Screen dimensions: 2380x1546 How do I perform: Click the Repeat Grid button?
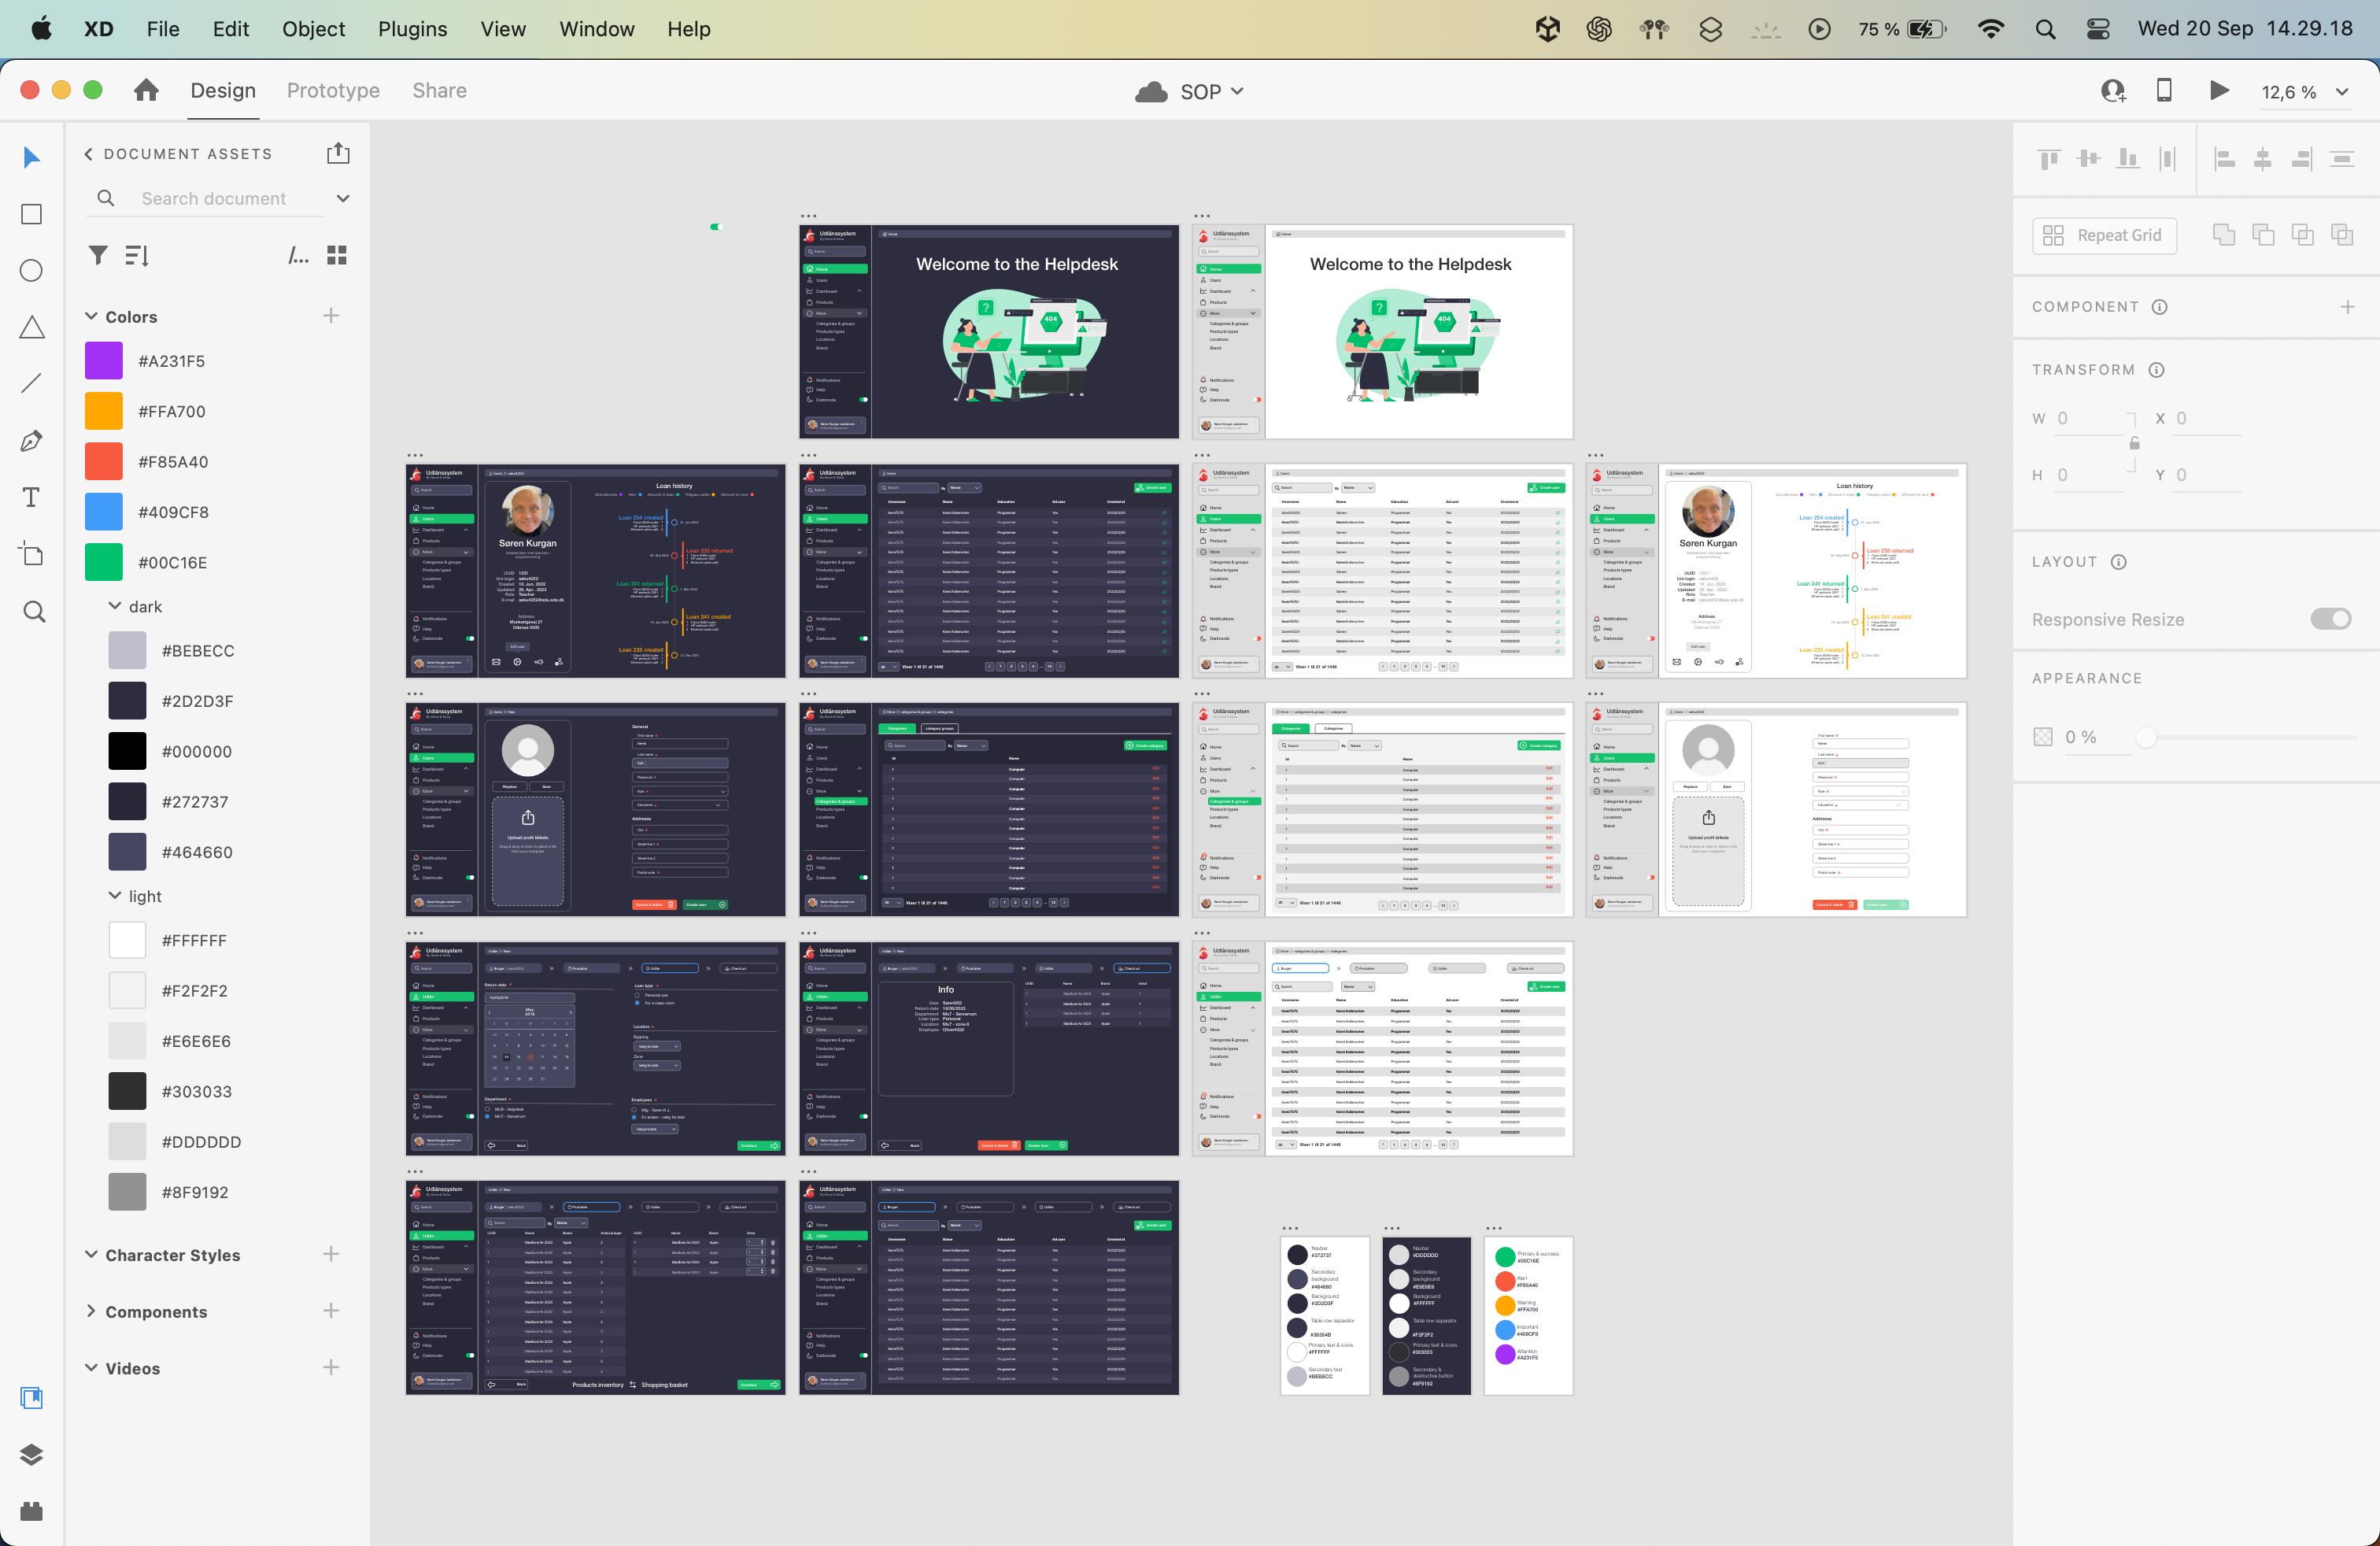pyautogui.click(x=2104, y=235)
